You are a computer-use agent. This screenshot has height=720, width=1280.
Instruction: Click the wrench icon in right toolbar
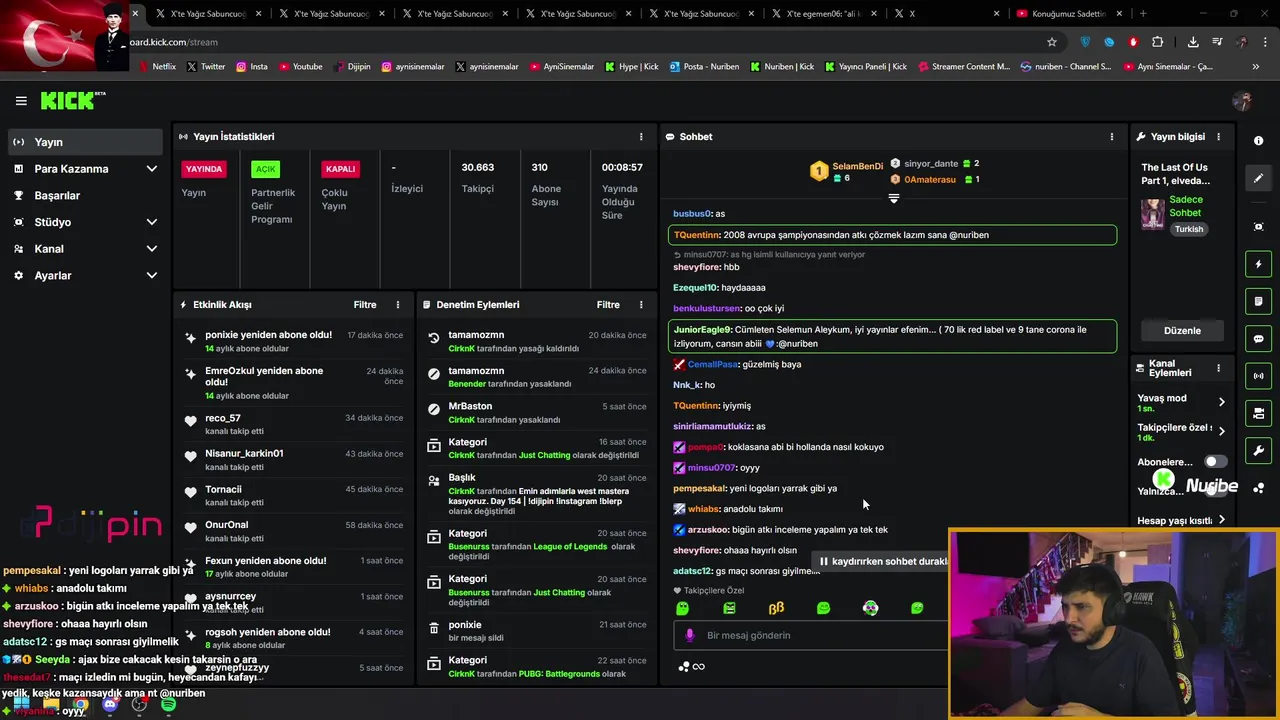coord(1258,451)
